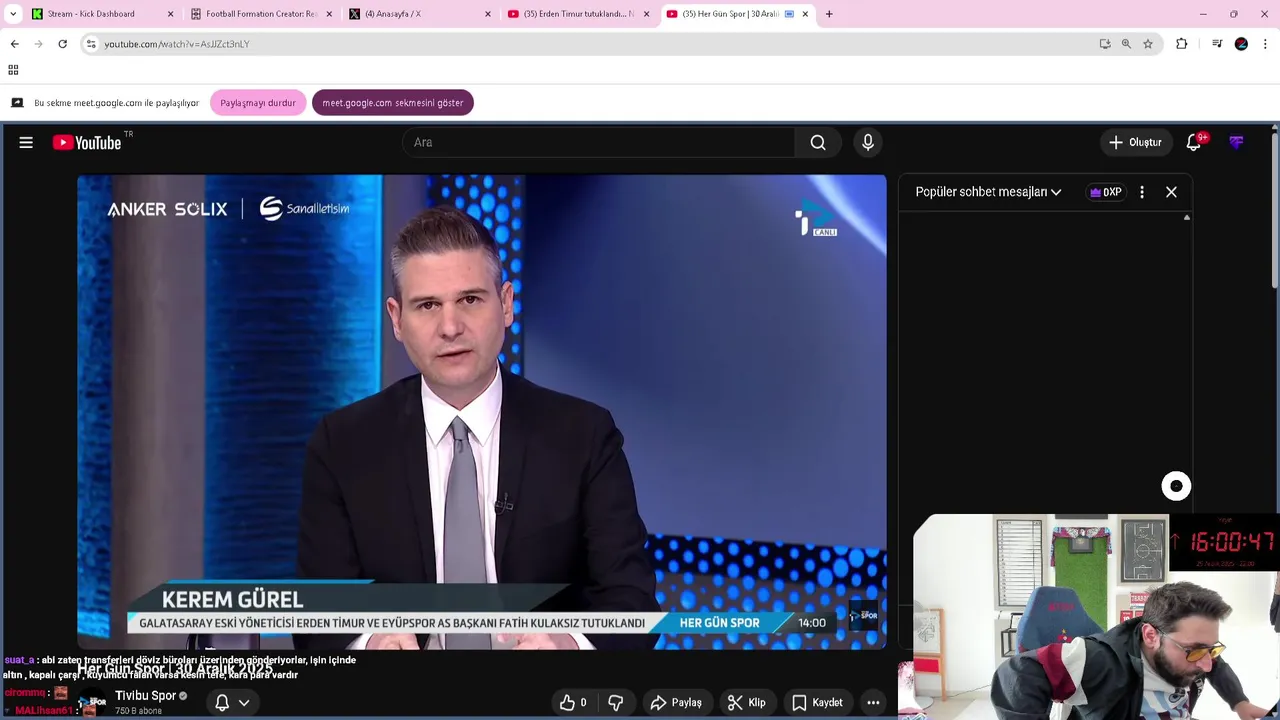The height and width of the screenshot is (720, 1280).
Task: Click the Her Gün Spor | 30 Aralık title
Action: (x=175, y=668)
